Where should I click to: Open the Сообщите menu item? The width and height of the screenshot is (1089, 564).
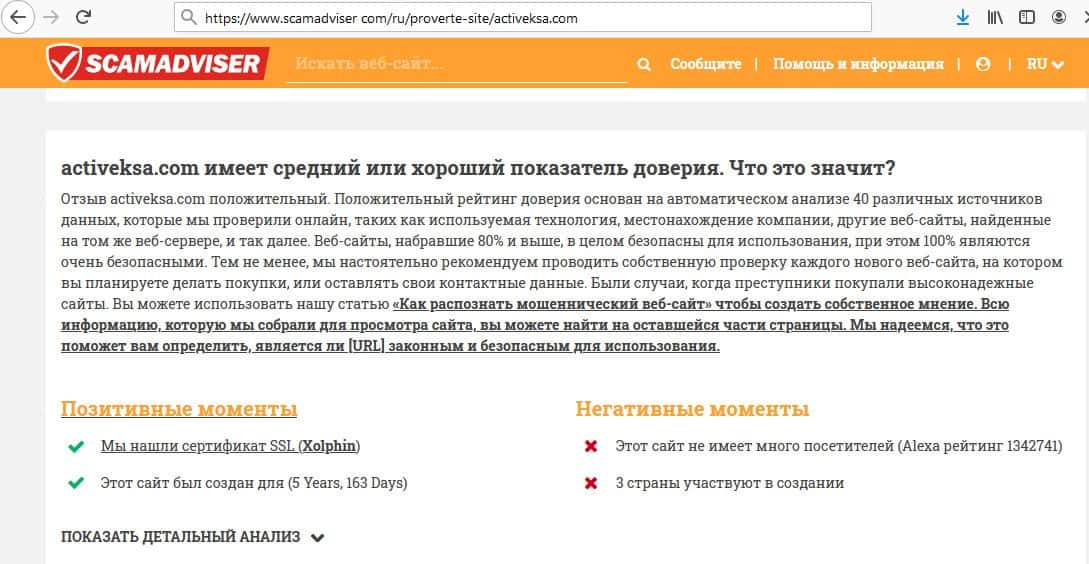pyautogui.click(x=706, y=64)
